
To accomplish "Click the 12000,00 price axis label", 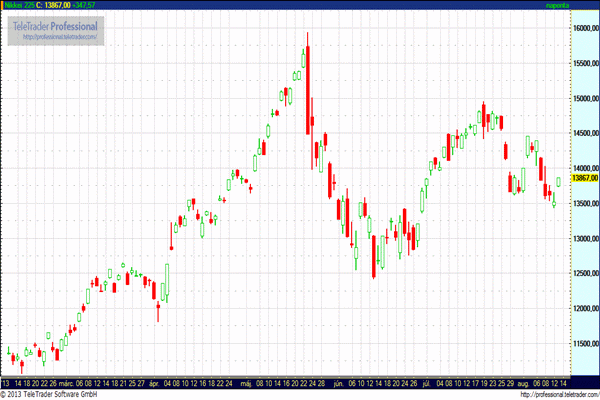I will [x=583, y=308].
